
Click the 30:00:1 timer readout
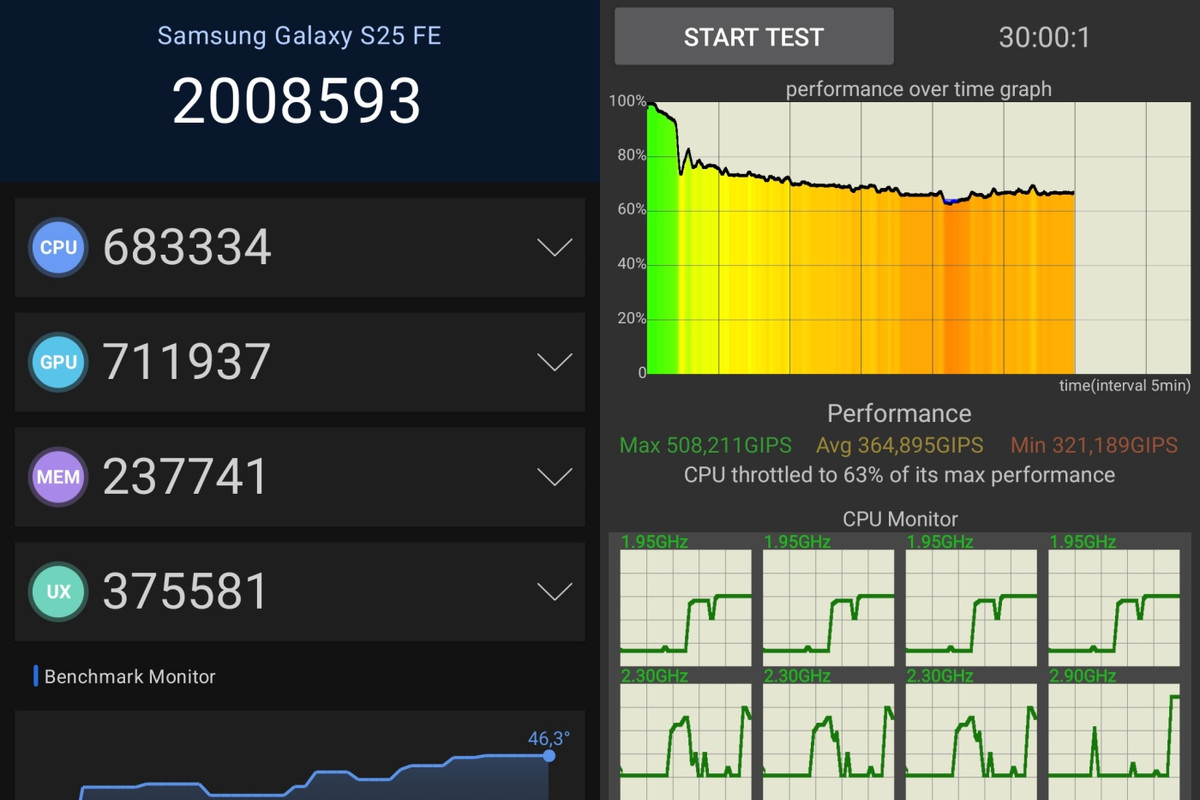(x=1044, y=38)
